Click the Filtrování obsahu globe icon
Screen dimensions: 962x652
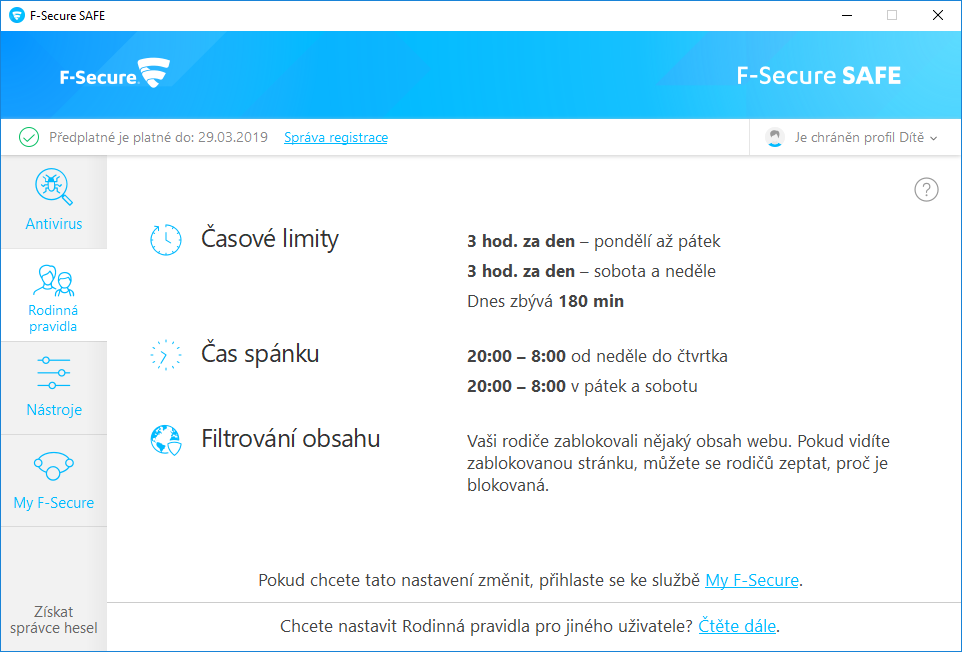pos(166,440)
